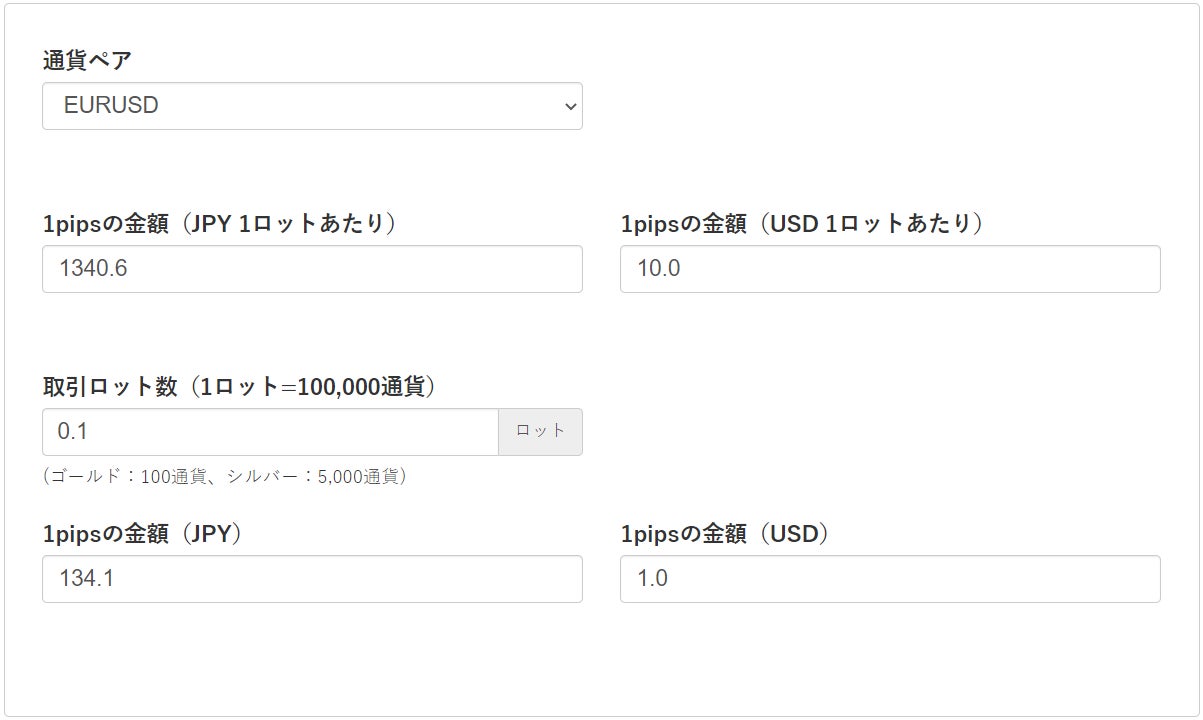Select the 1pipsの金額（JPY） result field
Image resolution: width=1203 pixels, height=720 pixels.
[x=312, y=579]
